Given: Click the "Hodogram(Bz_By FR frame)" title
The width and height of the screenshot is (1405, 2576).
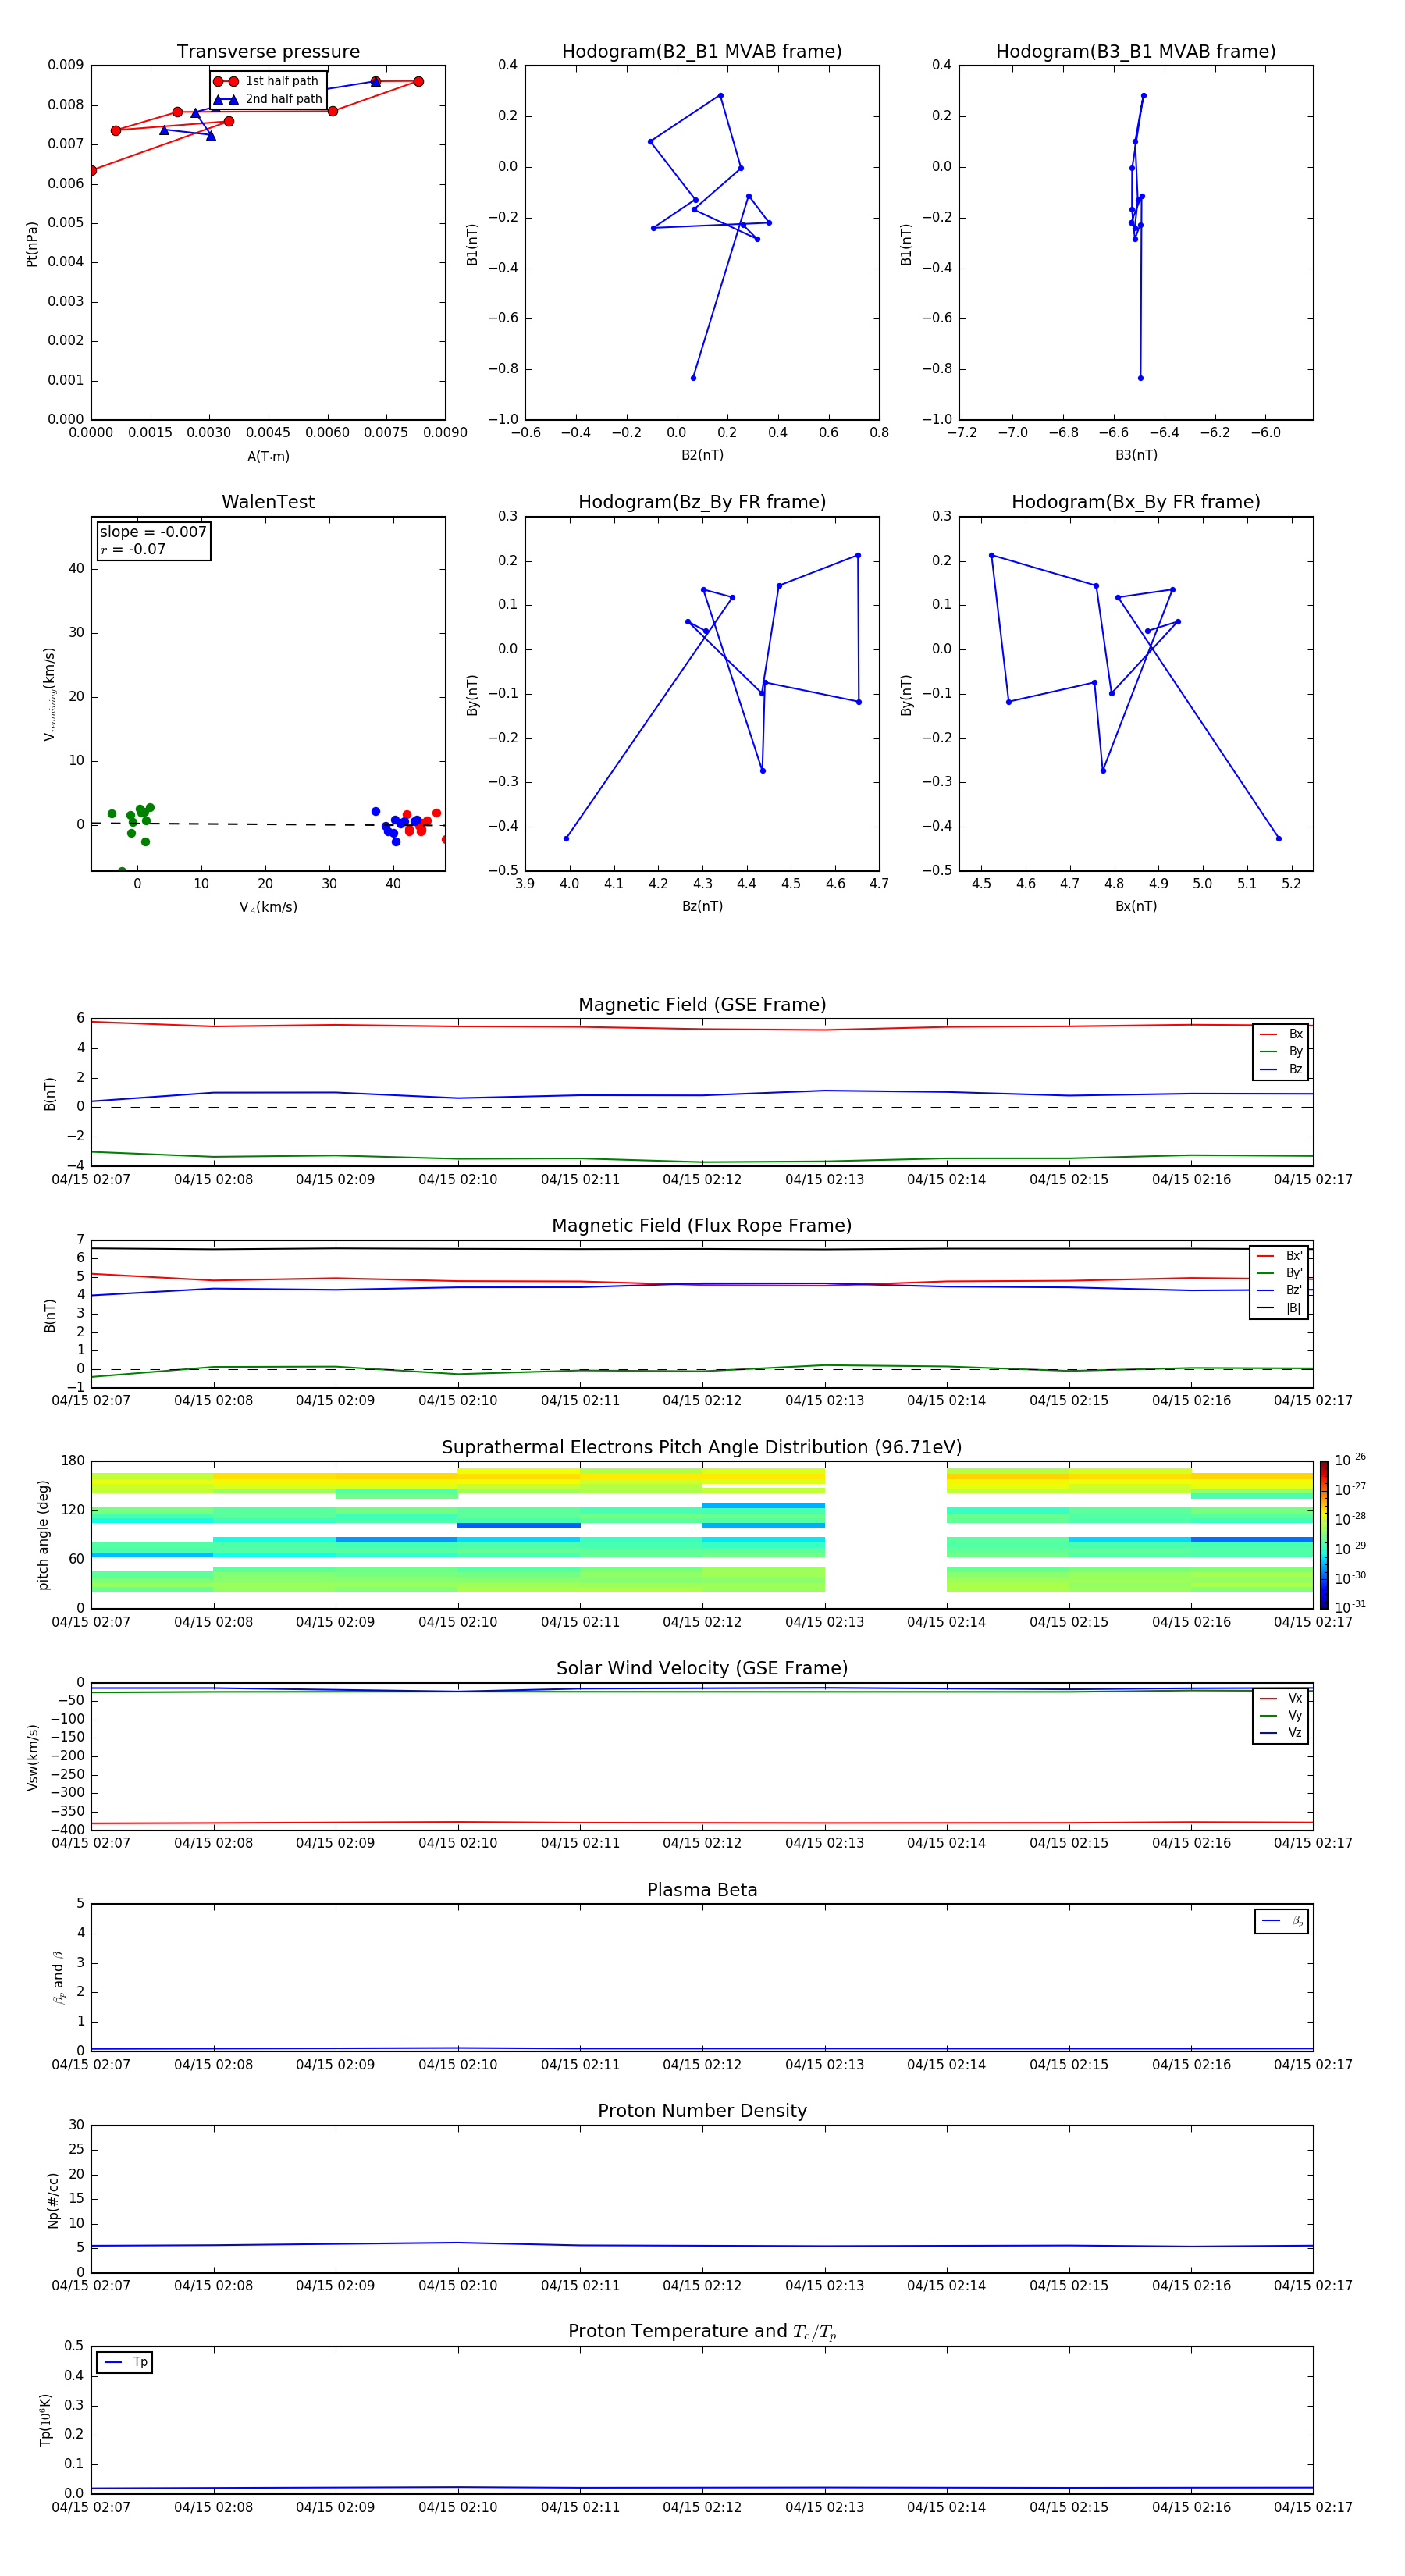Looking at the screenshot, I should [702, 502].
